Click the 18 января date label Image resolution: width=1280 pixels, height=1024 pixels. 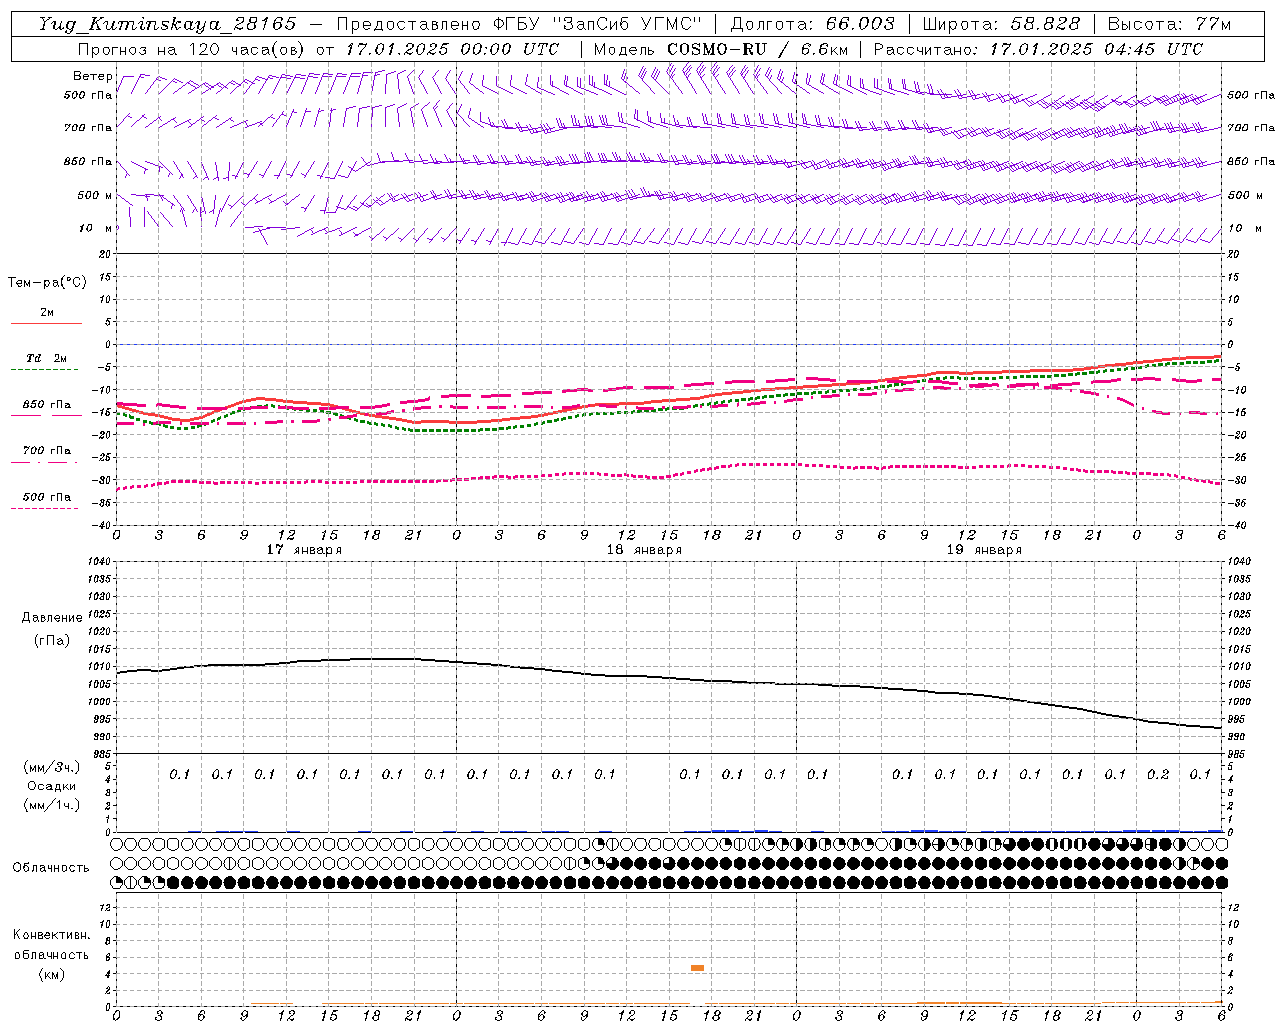point(644,549)
